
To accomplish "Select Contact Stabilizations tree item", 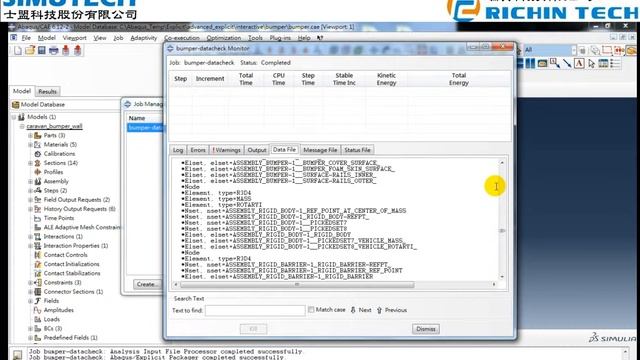I will [x=72, y=273].
